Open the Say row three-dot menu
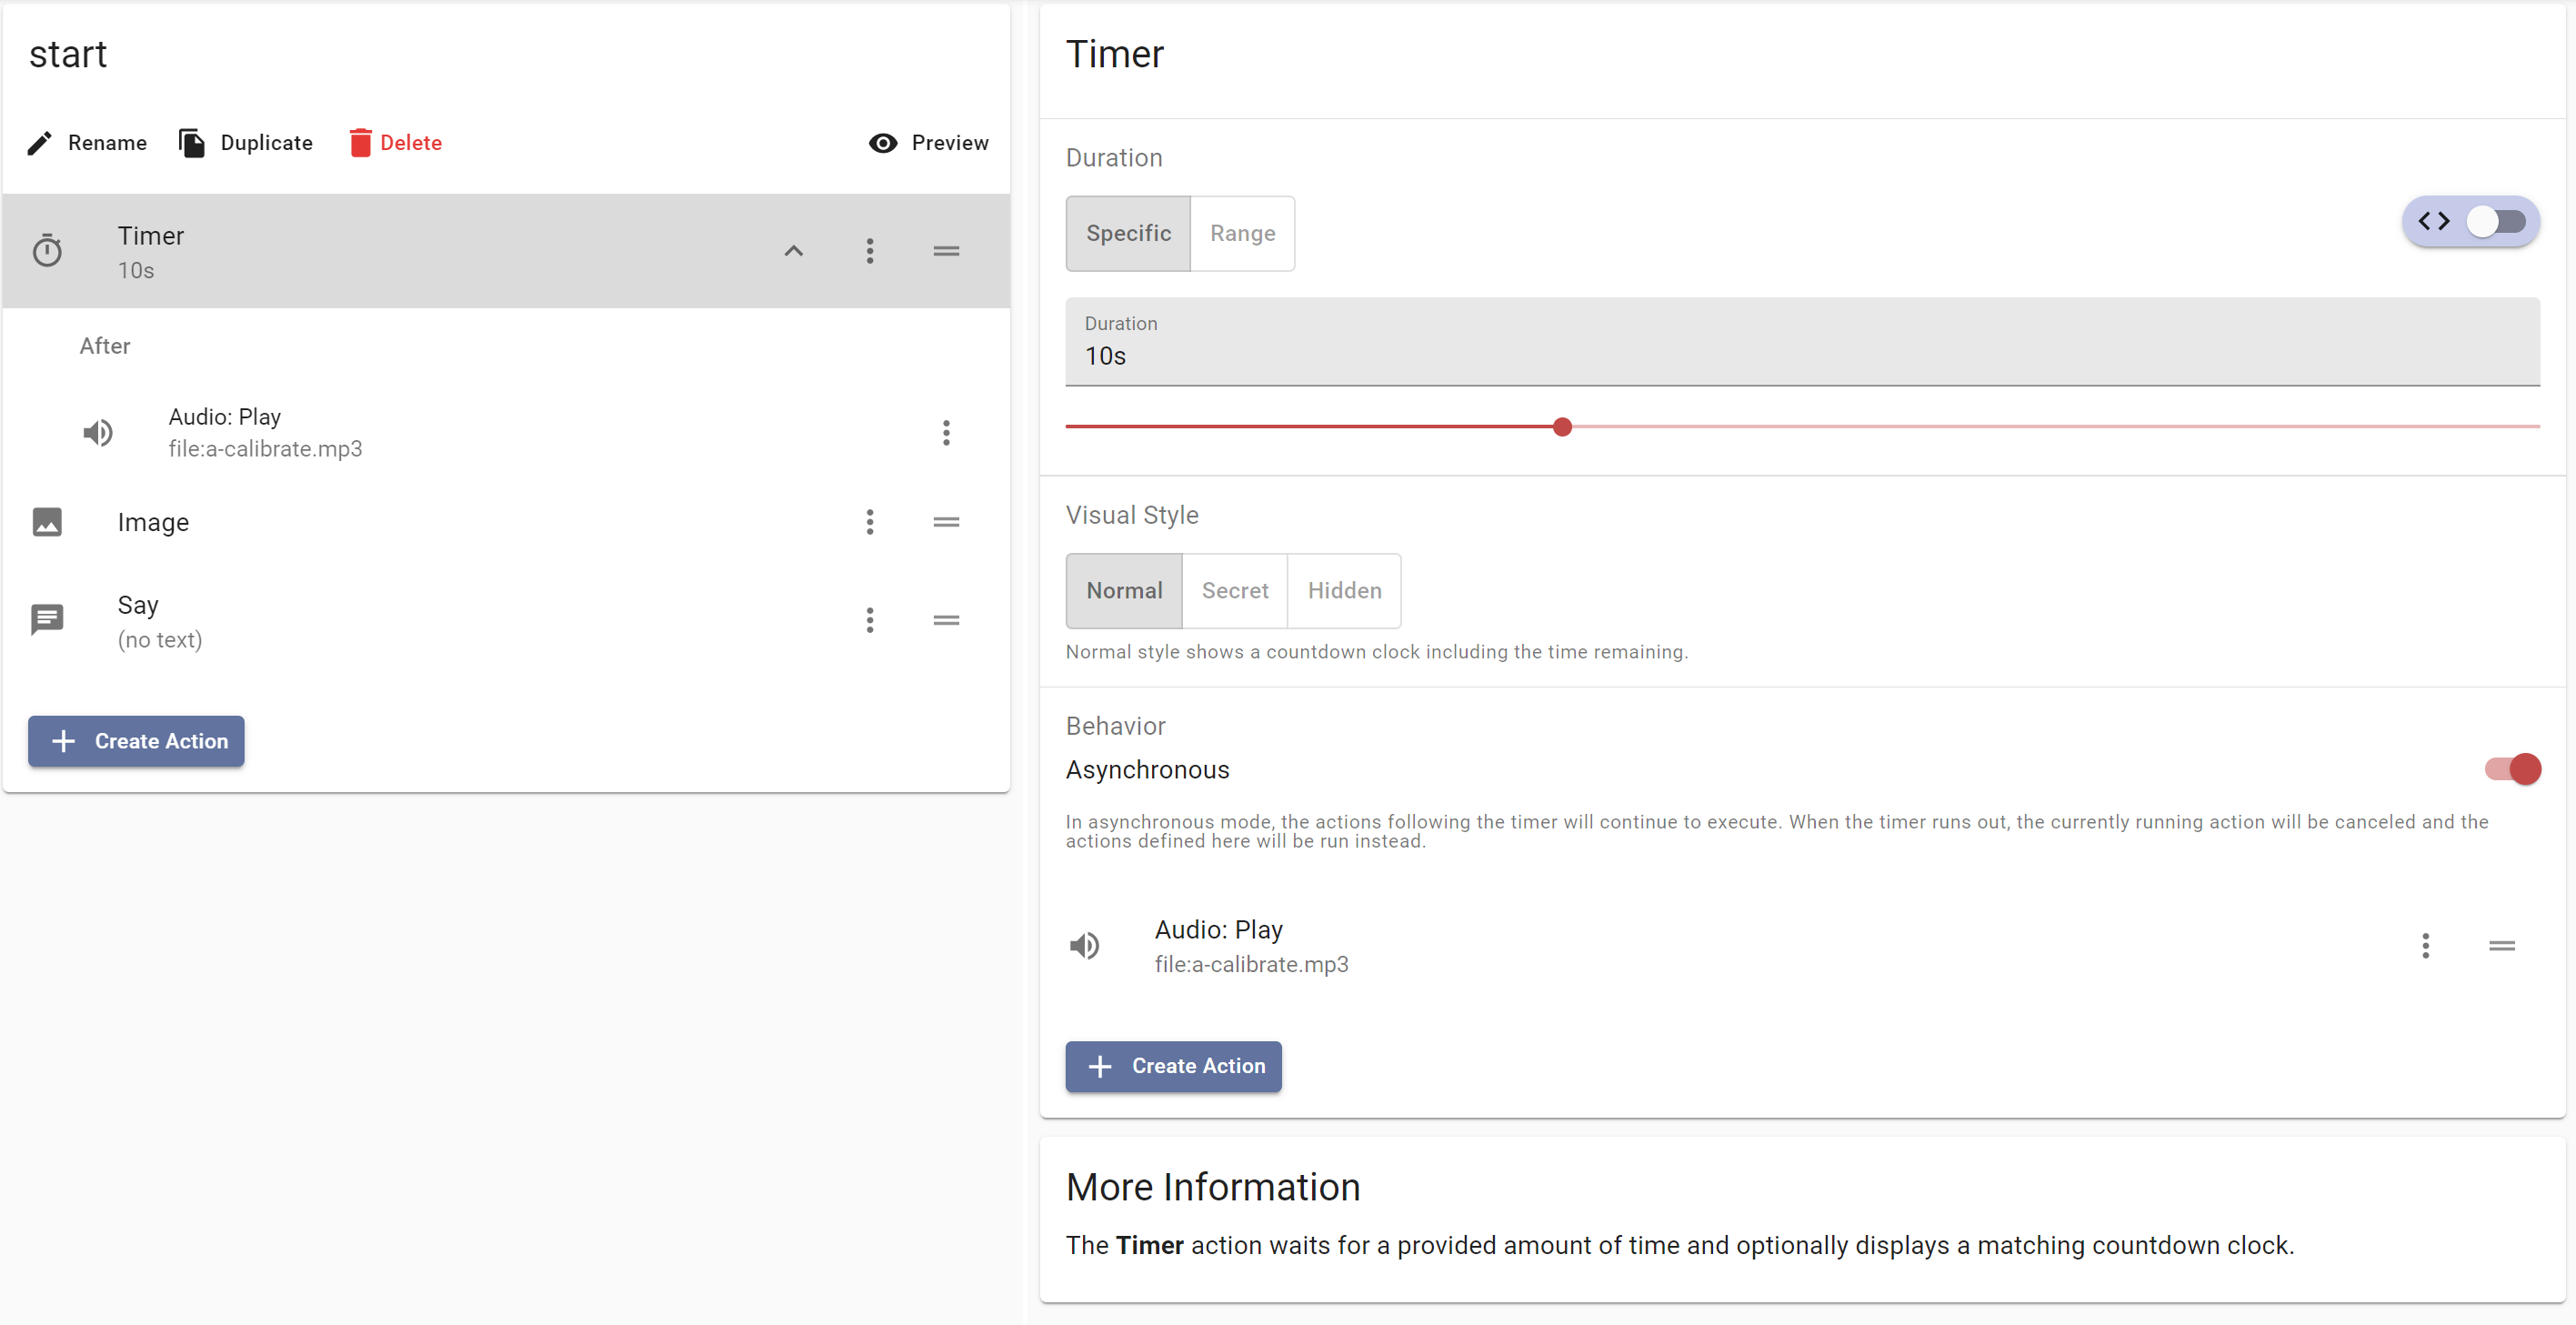The image size is (2576, 1325). pos(870,620)
